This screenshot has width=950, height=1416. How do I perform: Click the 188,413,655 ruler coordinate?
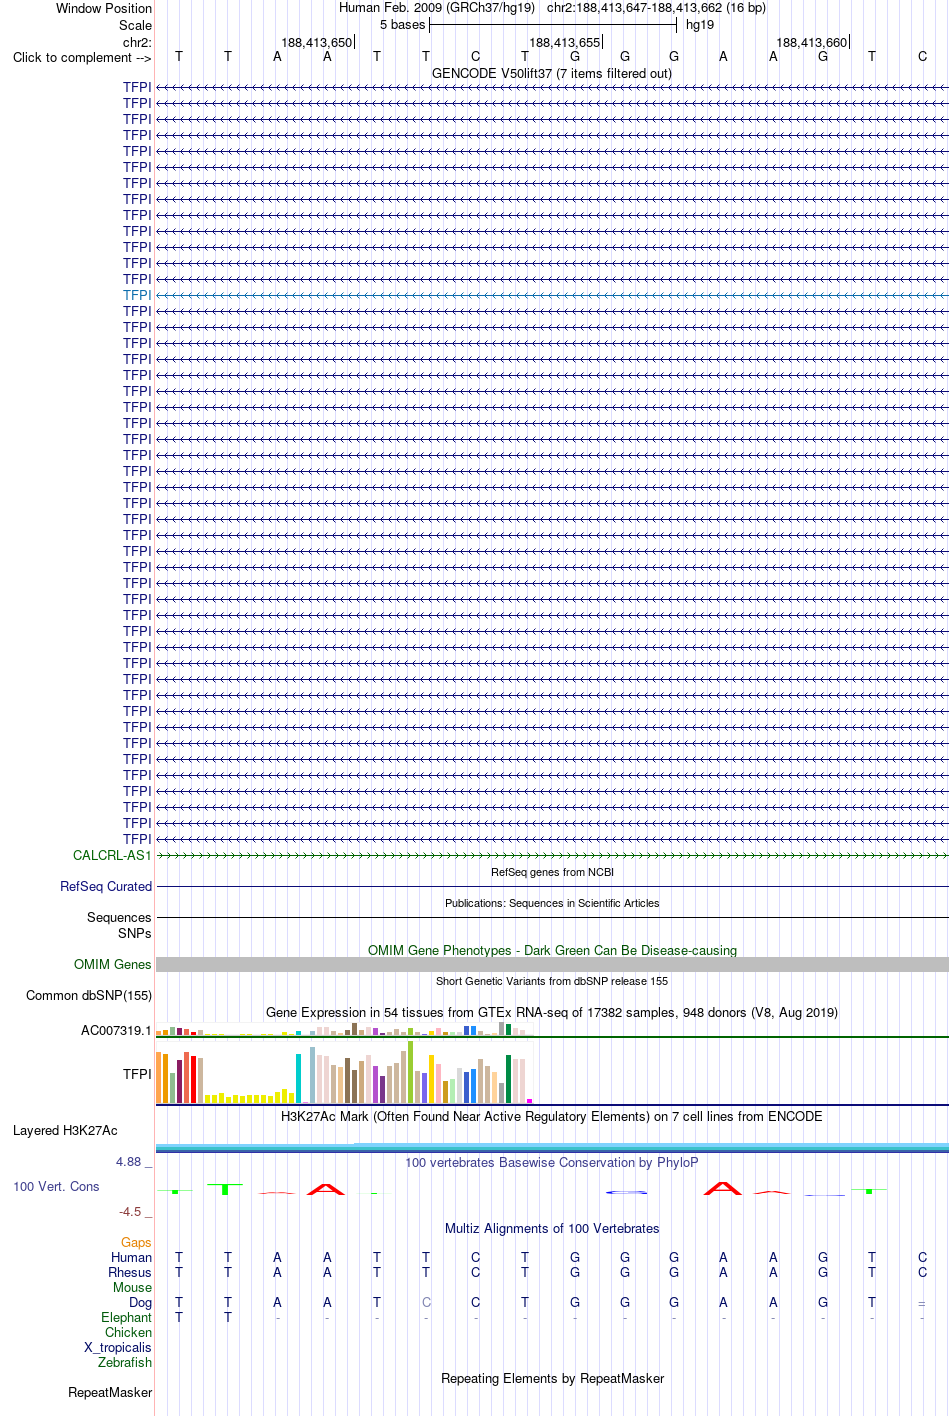coord(565,42)
